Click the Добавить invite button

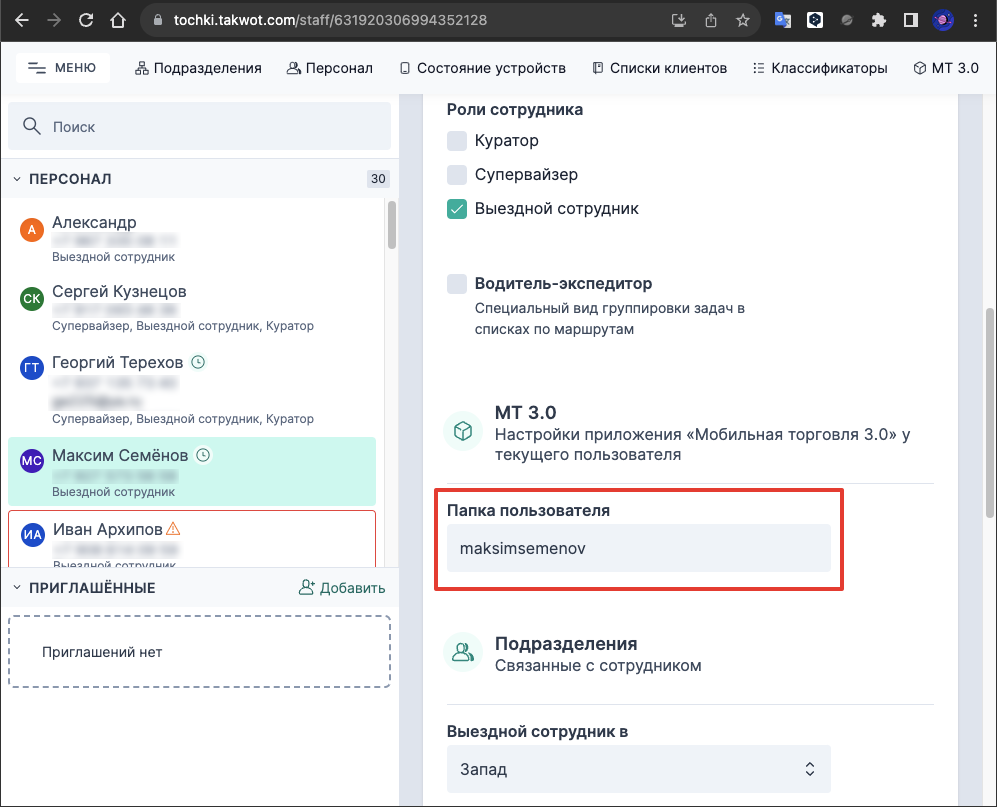point(340,588)
